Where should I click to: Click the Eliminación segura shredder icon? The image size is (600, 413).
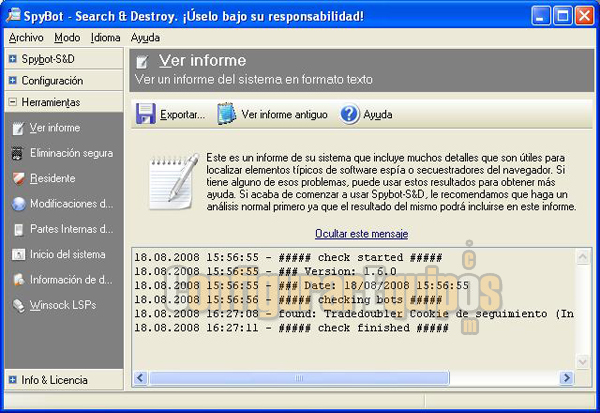pyautogui.click(x=17, y=153)
